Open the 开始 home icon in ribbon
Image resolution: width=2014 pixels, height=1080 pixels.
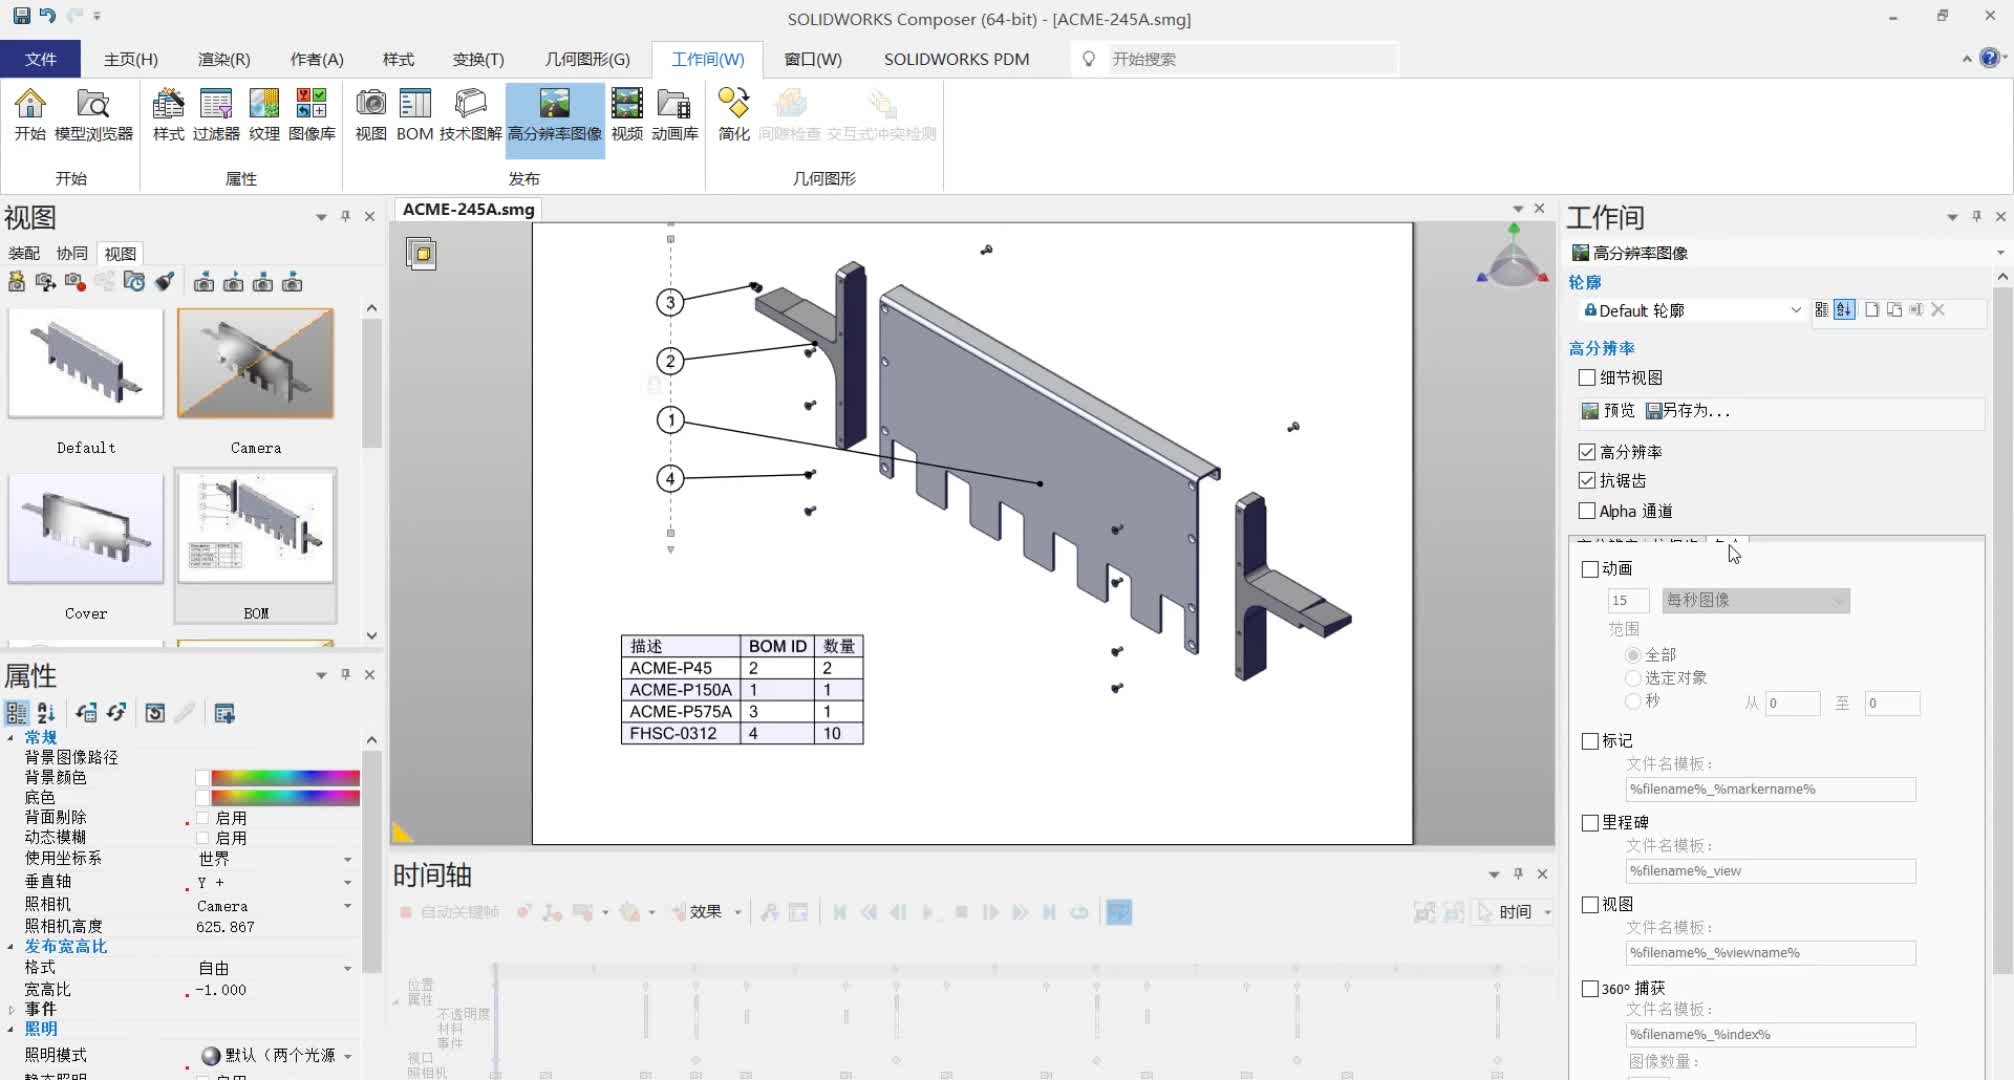point(30,115)
